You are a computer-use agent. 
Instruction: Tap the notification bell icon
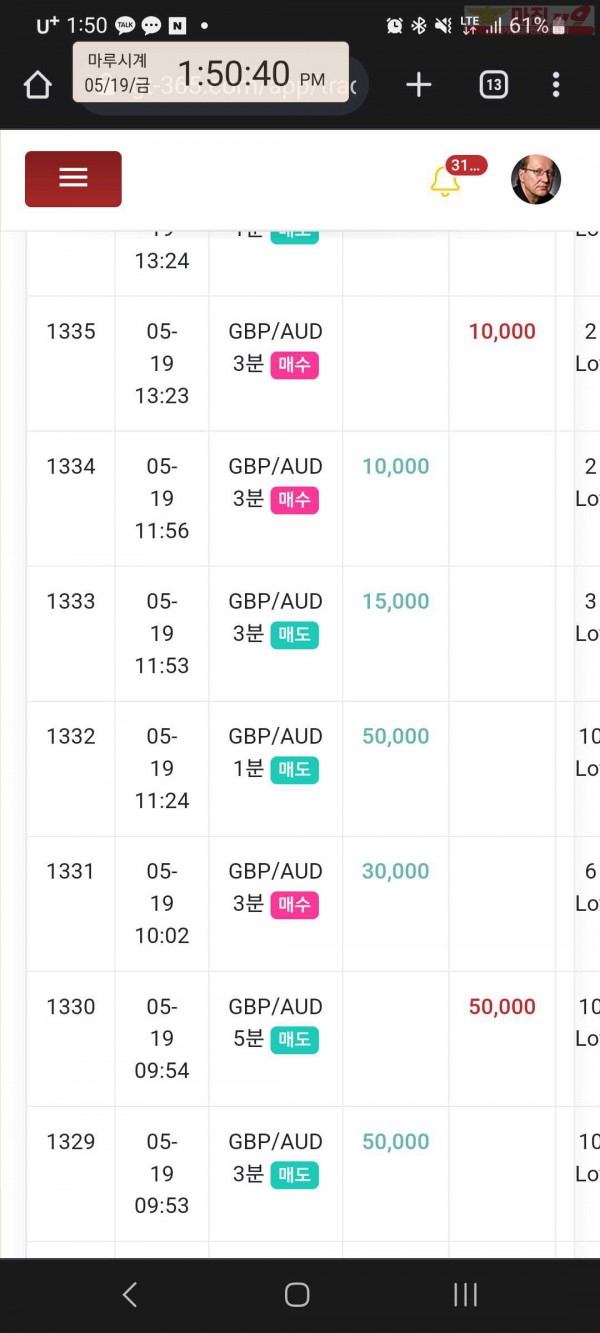coord(444,182)
